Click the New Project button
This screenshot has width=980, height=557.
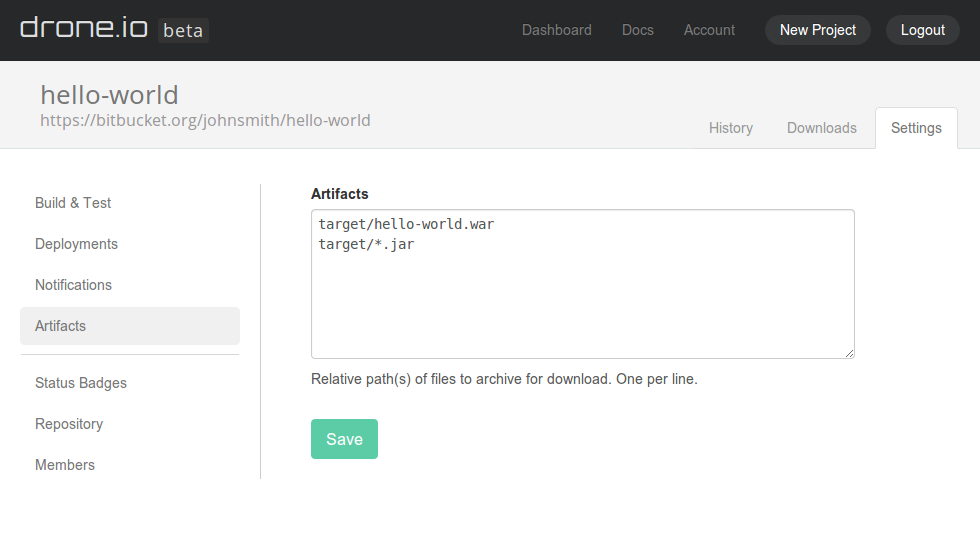817,30
